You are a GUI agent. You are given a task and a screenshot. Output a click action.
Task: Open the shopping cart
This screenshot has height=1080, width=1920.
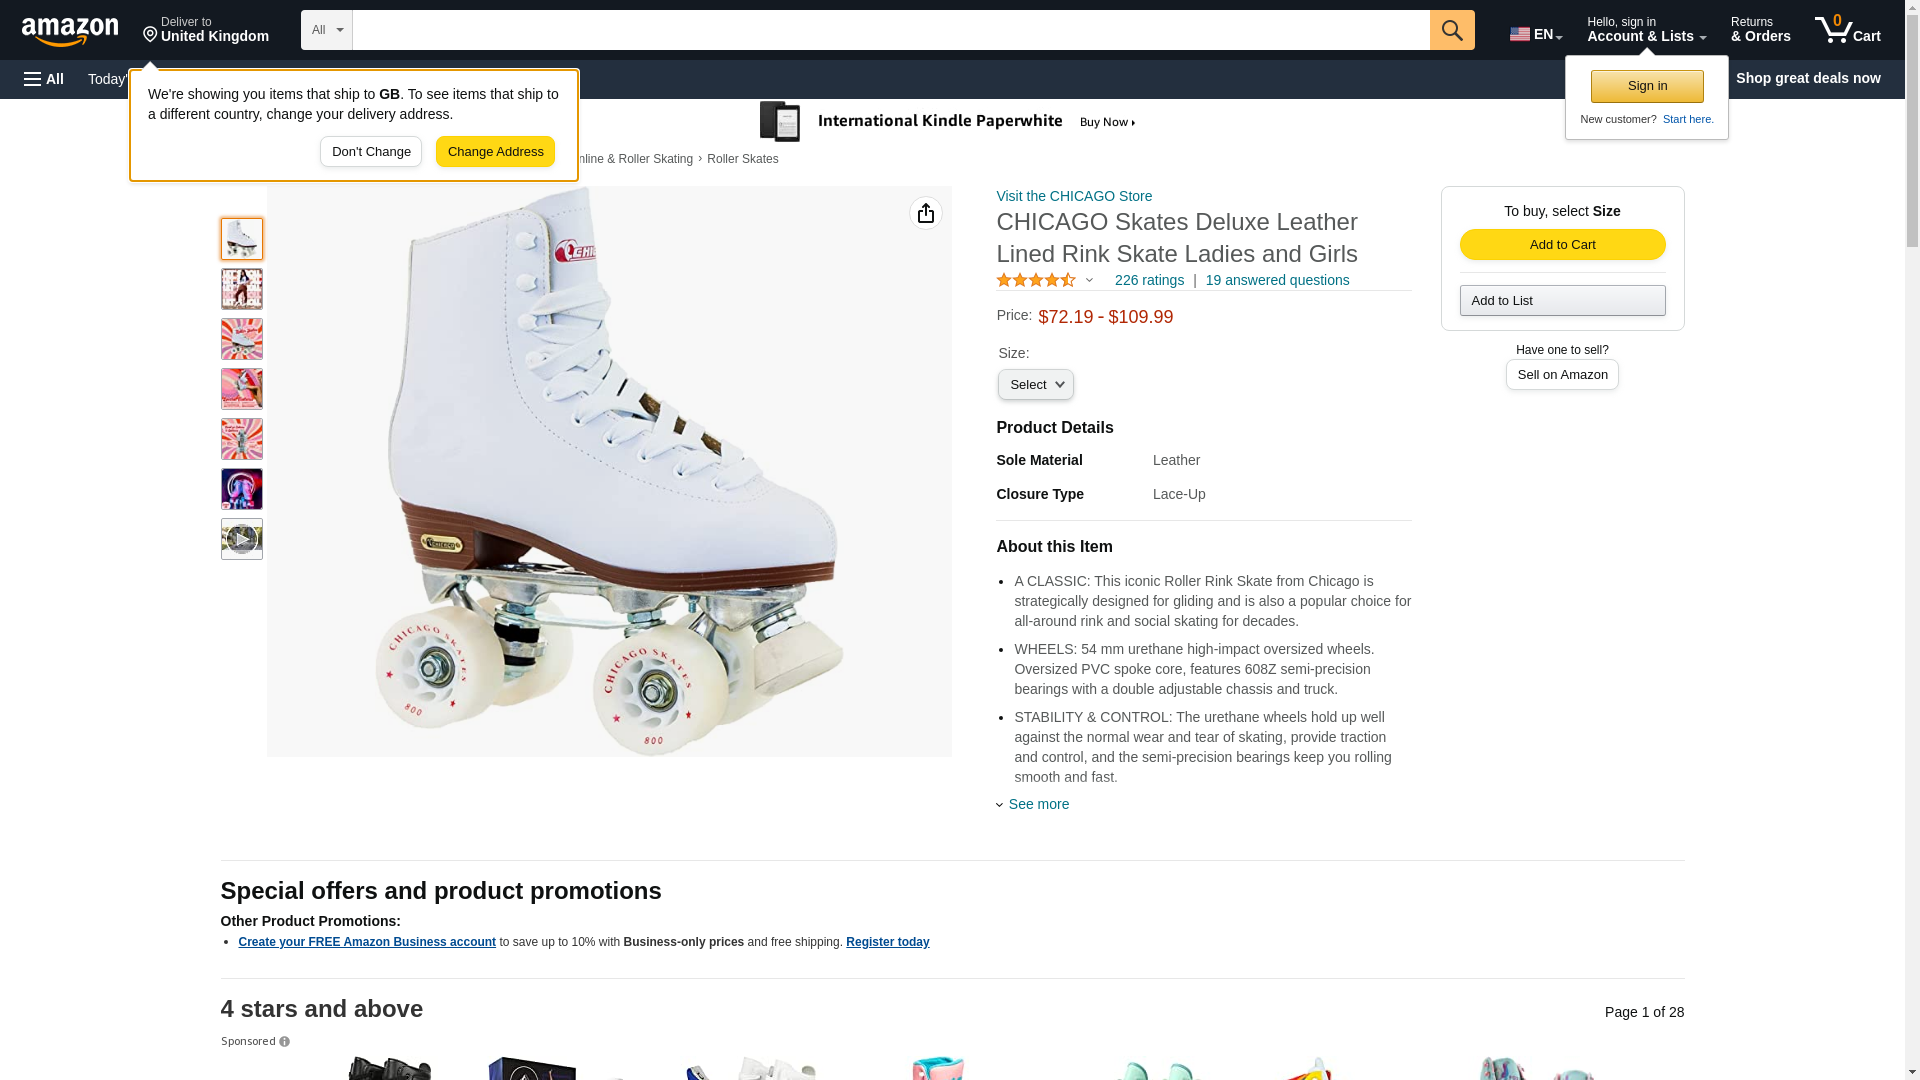point(1847,30)
